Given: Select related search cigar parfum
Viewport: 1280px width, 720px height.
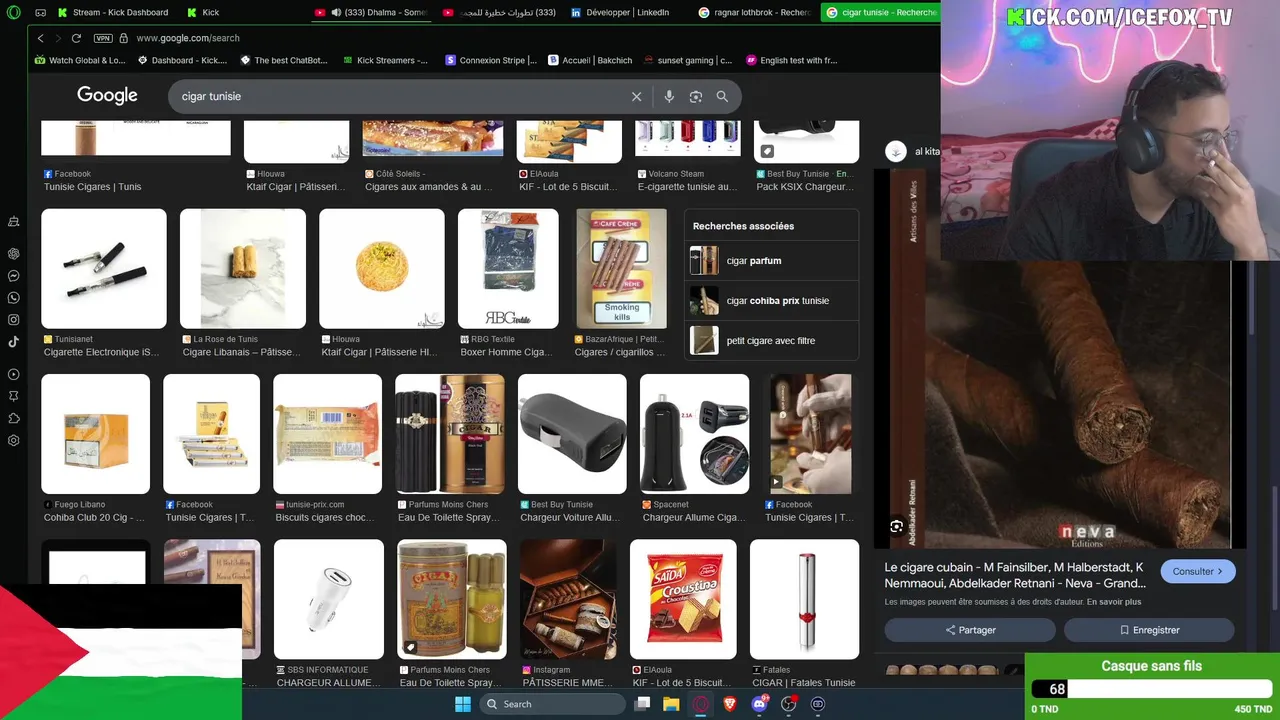Looking at the screenshot, I should click(x=771, y=261).
